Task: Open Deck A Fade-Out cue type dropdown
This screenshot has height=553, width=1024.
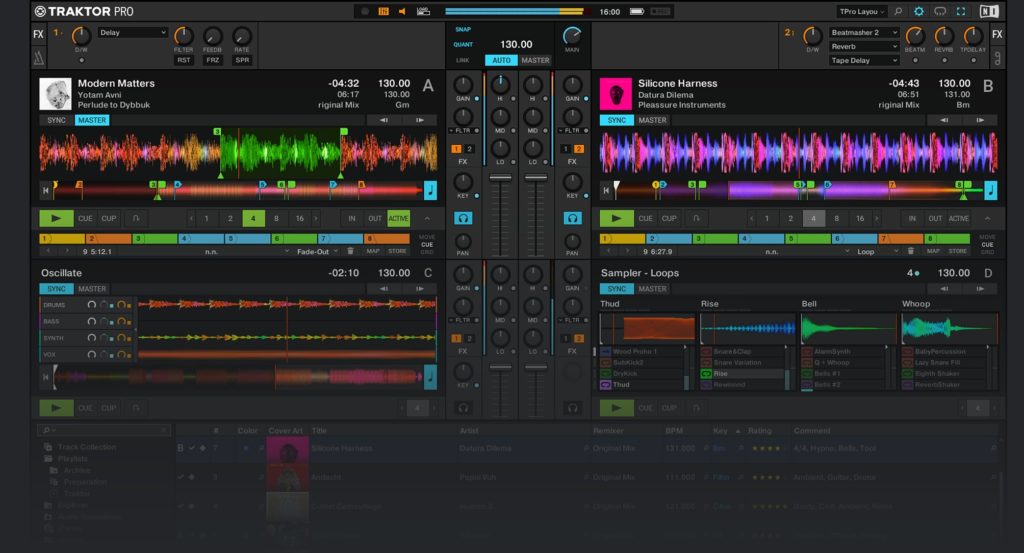Action: click(317, 251)
